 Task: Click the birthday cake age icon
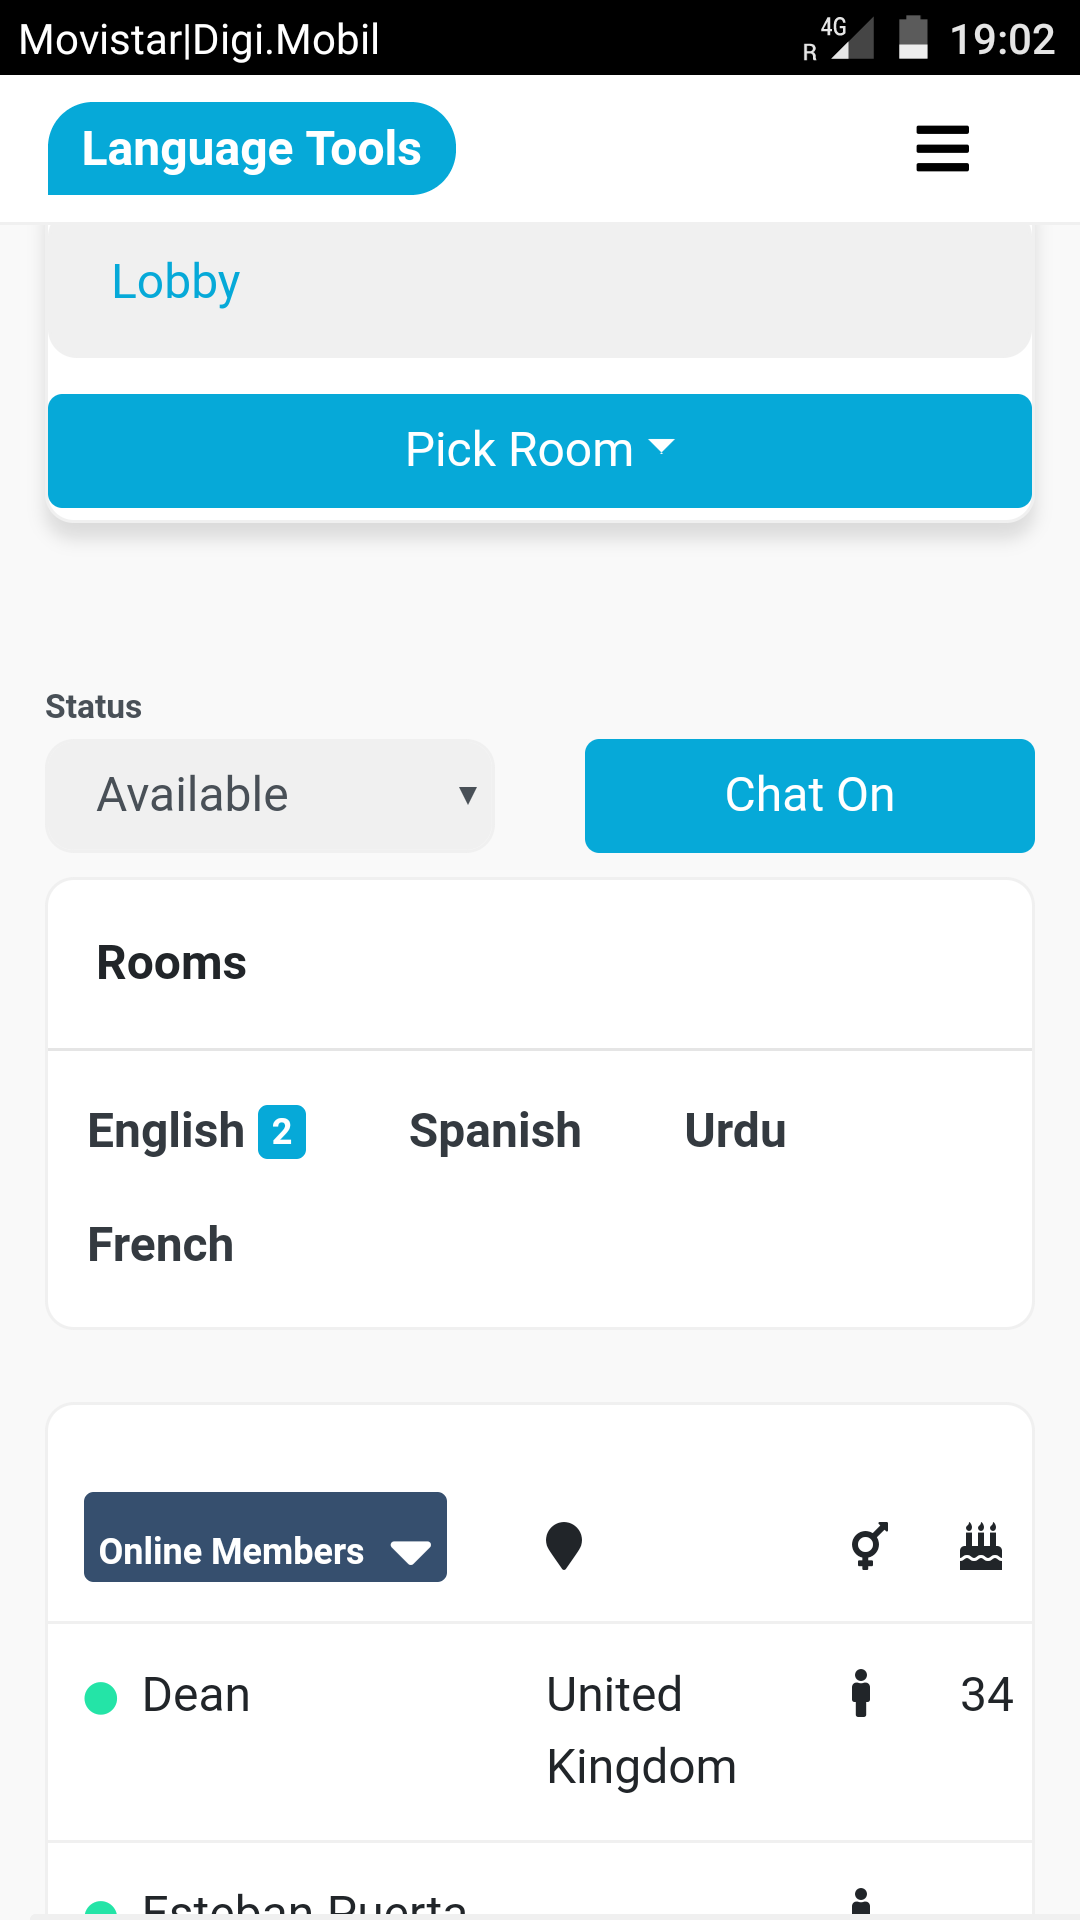980,1546
